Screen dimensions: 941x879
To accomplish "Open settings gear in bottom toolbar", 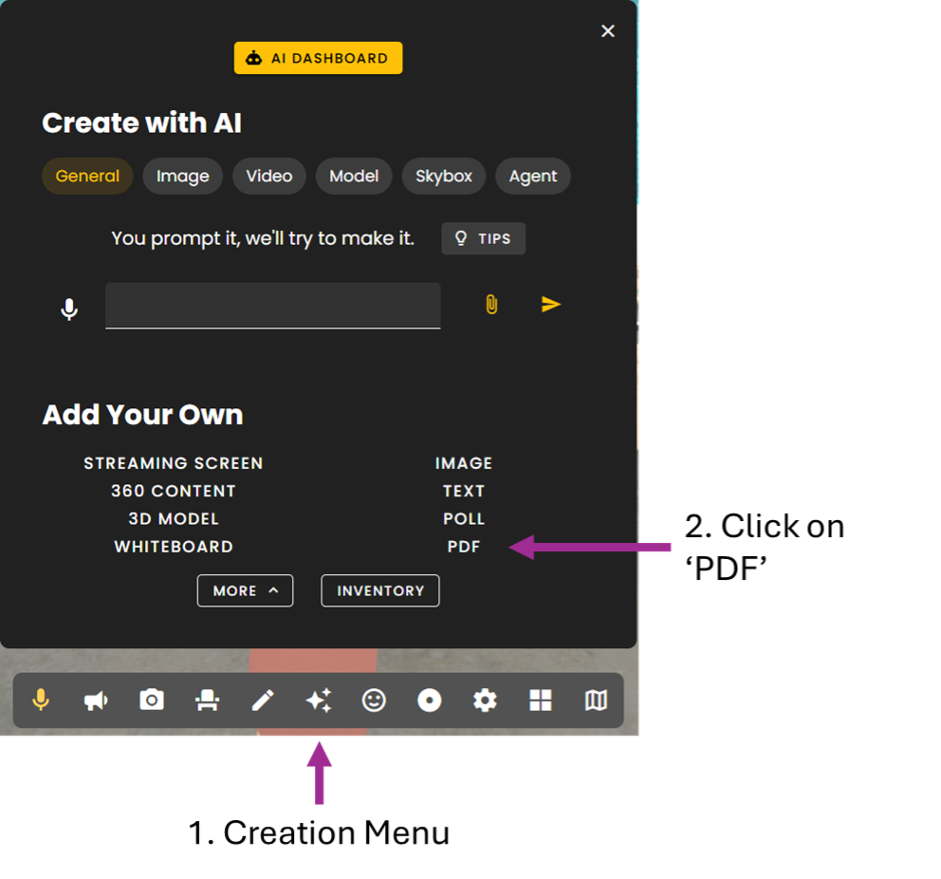I will tap(485, 700).
